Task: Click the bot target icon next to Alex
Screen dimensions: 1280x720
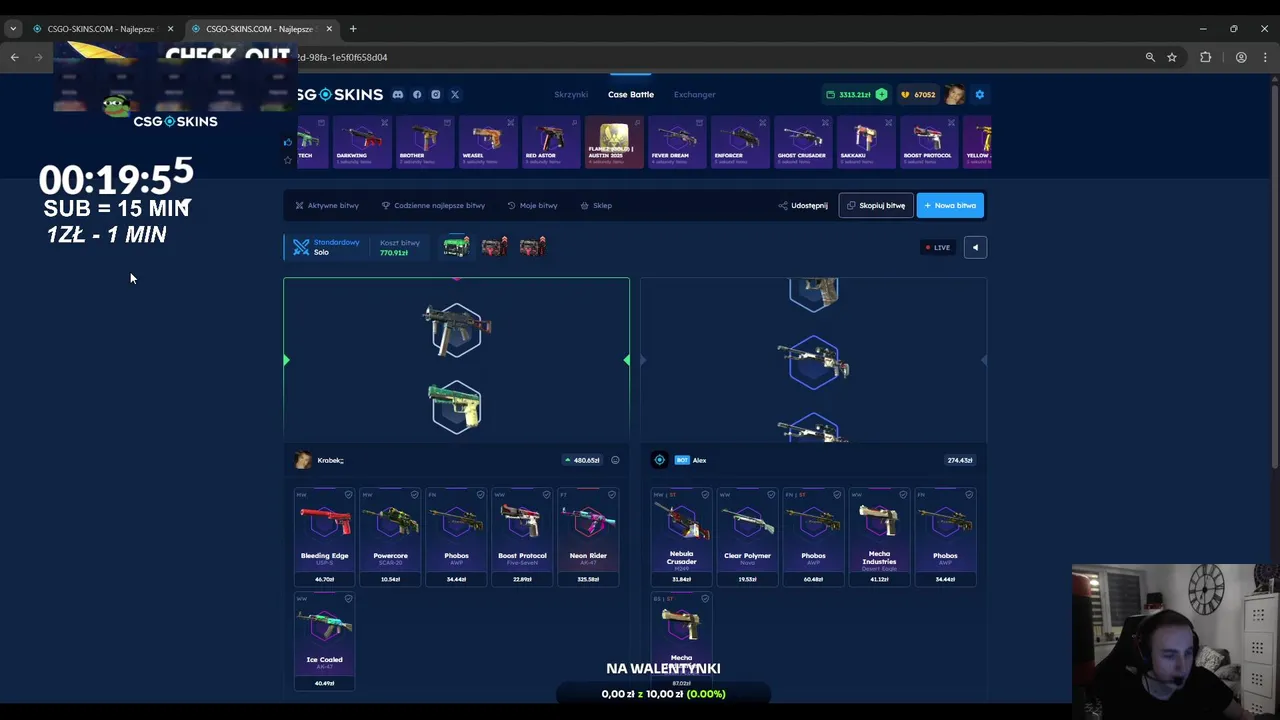Action: click(659, 460)
